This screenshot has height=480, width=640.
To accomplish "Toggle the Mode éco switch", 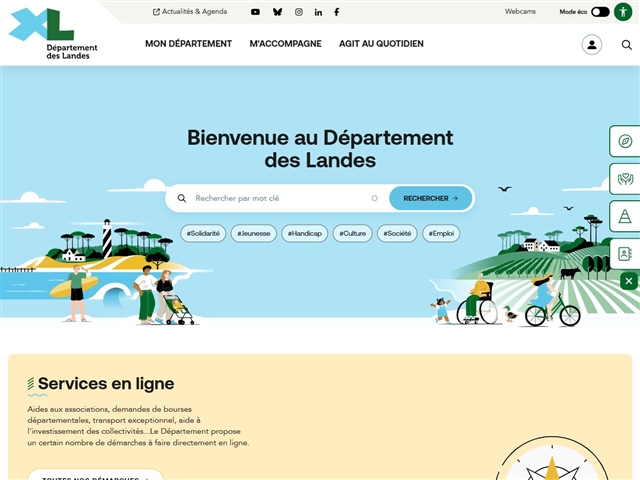I will tap(600, 12).
